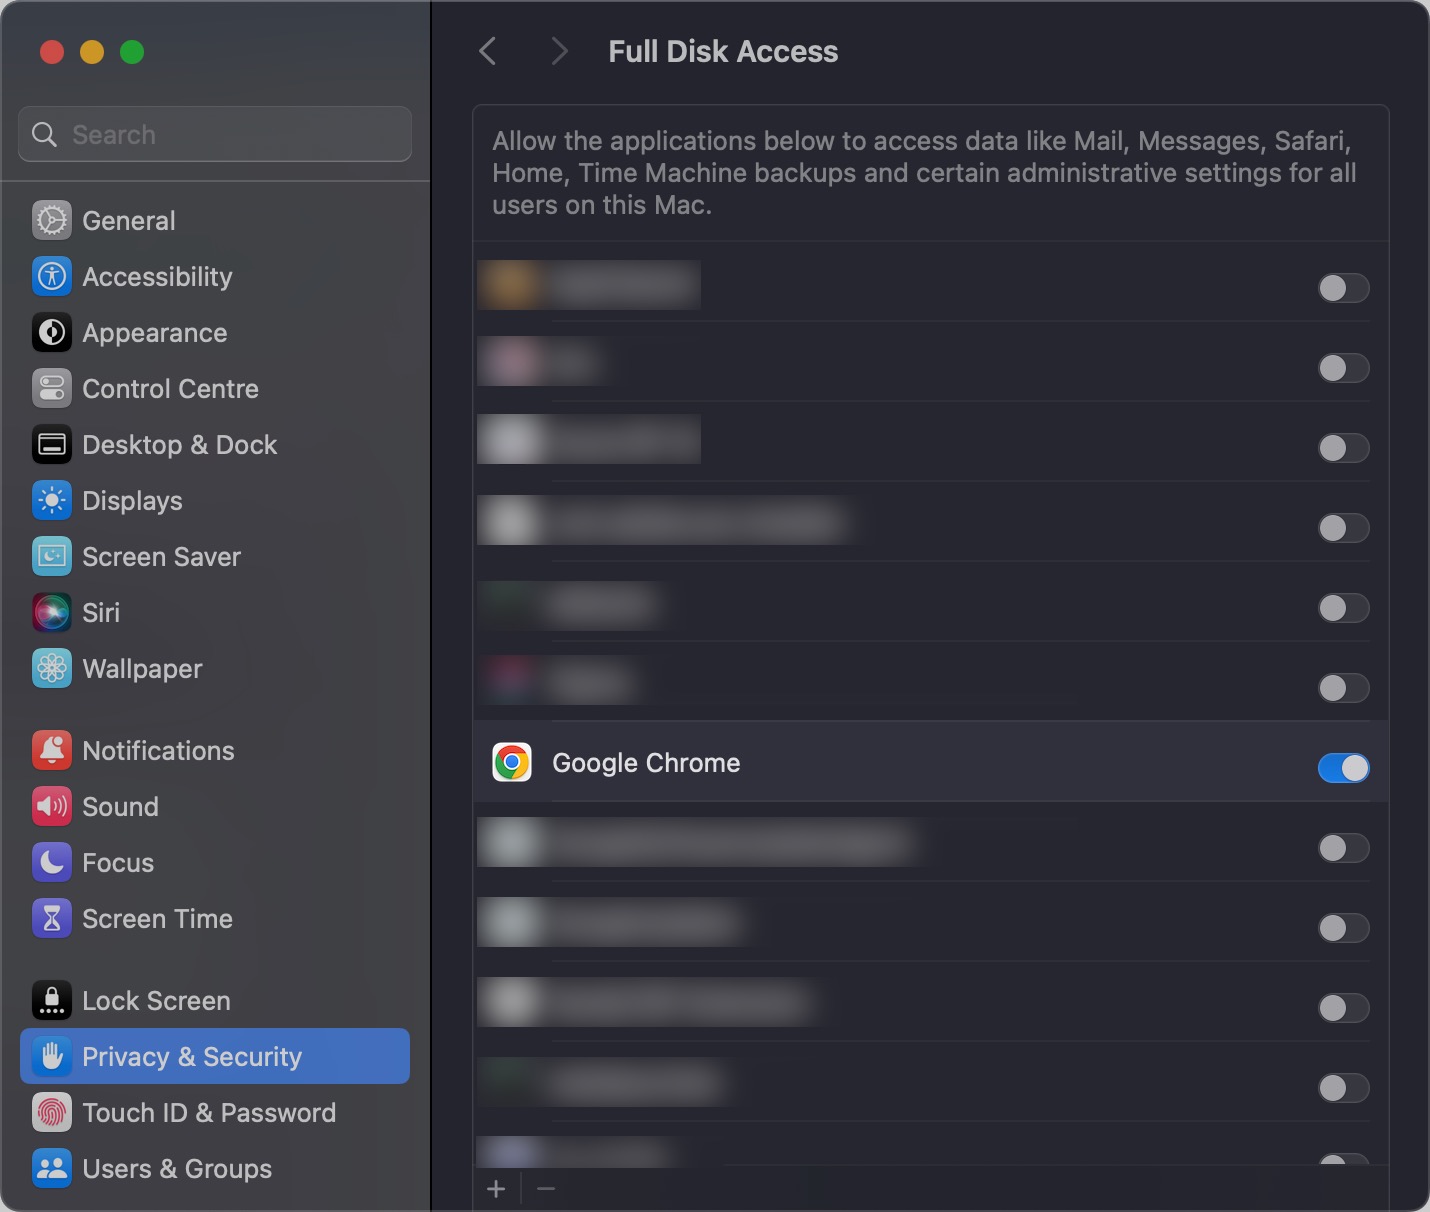Viewport: 1430px width, 1212px height.
Task: Open Displays settings
Action: point(132,501)
